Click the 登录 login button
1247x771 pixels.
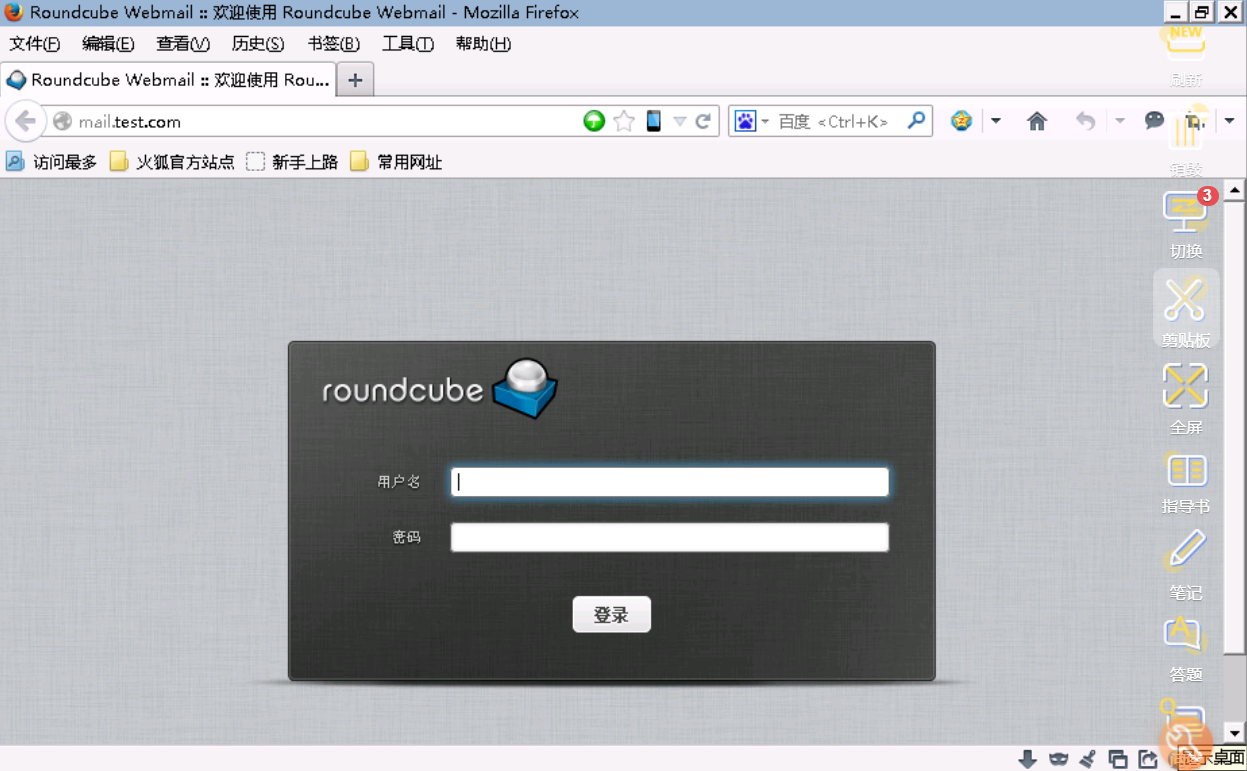[611, 615]
